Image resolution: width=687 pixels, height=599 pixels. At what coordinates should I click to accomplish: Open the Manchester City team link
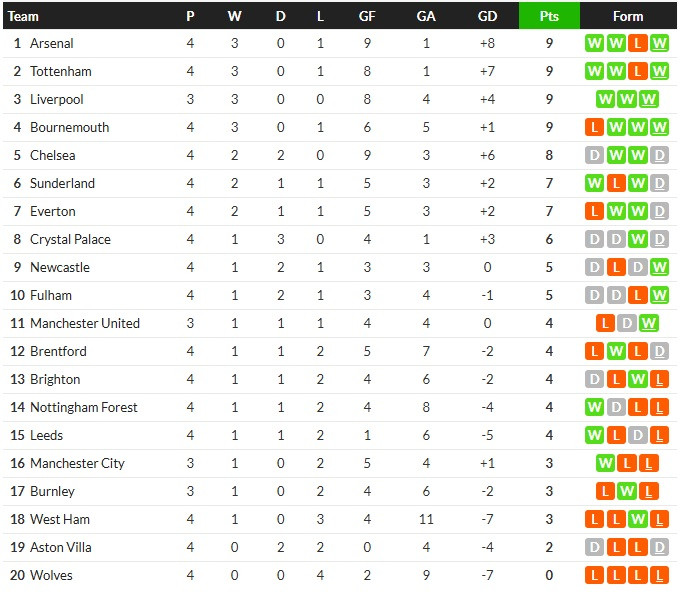click(x=77, y=464)
